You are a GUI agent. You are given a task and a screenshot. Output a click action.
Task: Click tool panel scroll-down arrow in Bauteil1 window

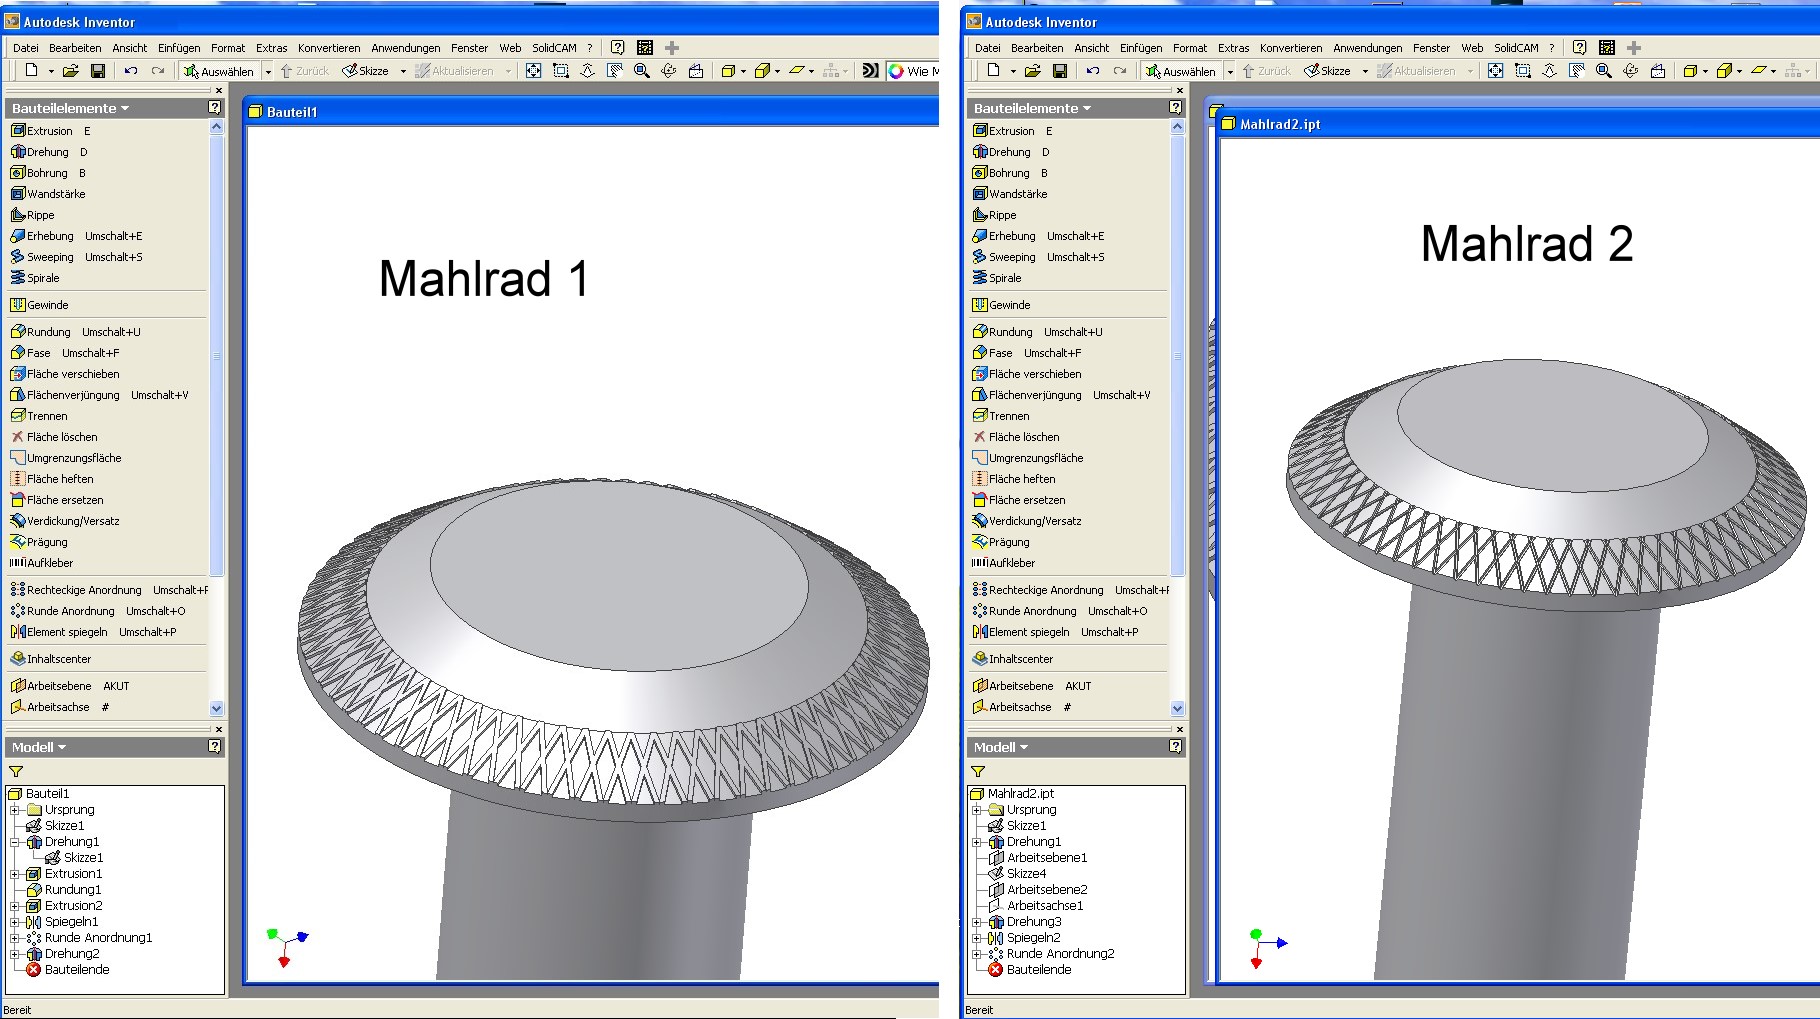tap(217, 708)
